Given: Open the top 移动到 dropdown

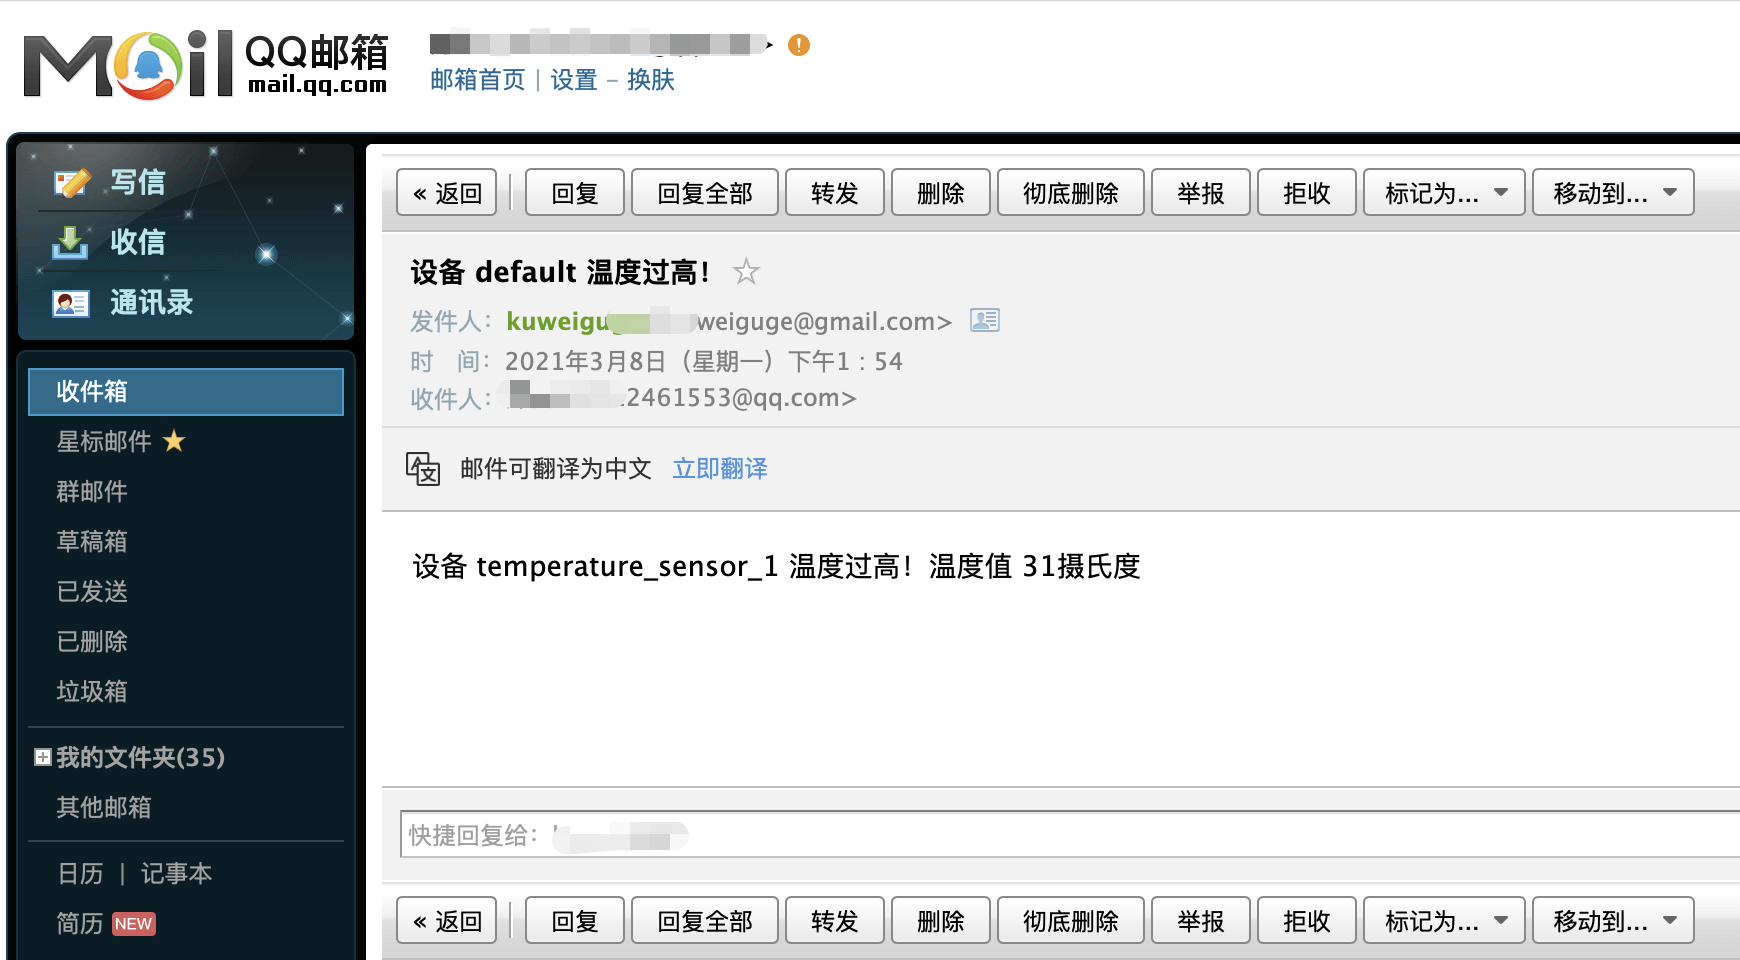Looking at the screenshot, I should 1613,193.
